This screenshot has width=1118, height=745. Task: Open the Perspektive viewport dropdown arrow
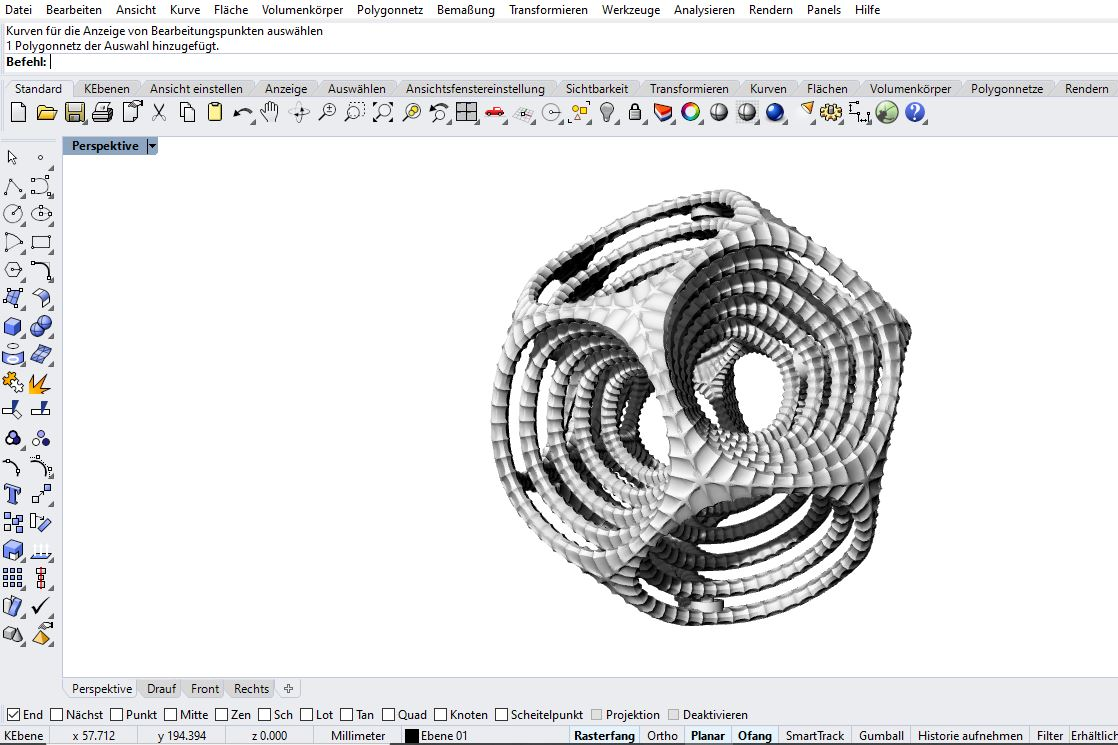coord(152,146)
